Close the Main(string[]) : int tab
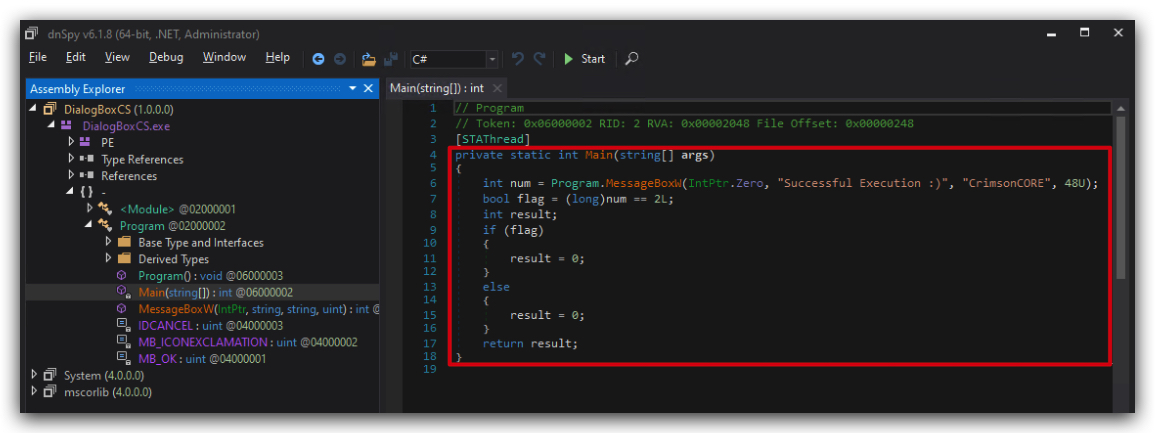 [497, 88]
